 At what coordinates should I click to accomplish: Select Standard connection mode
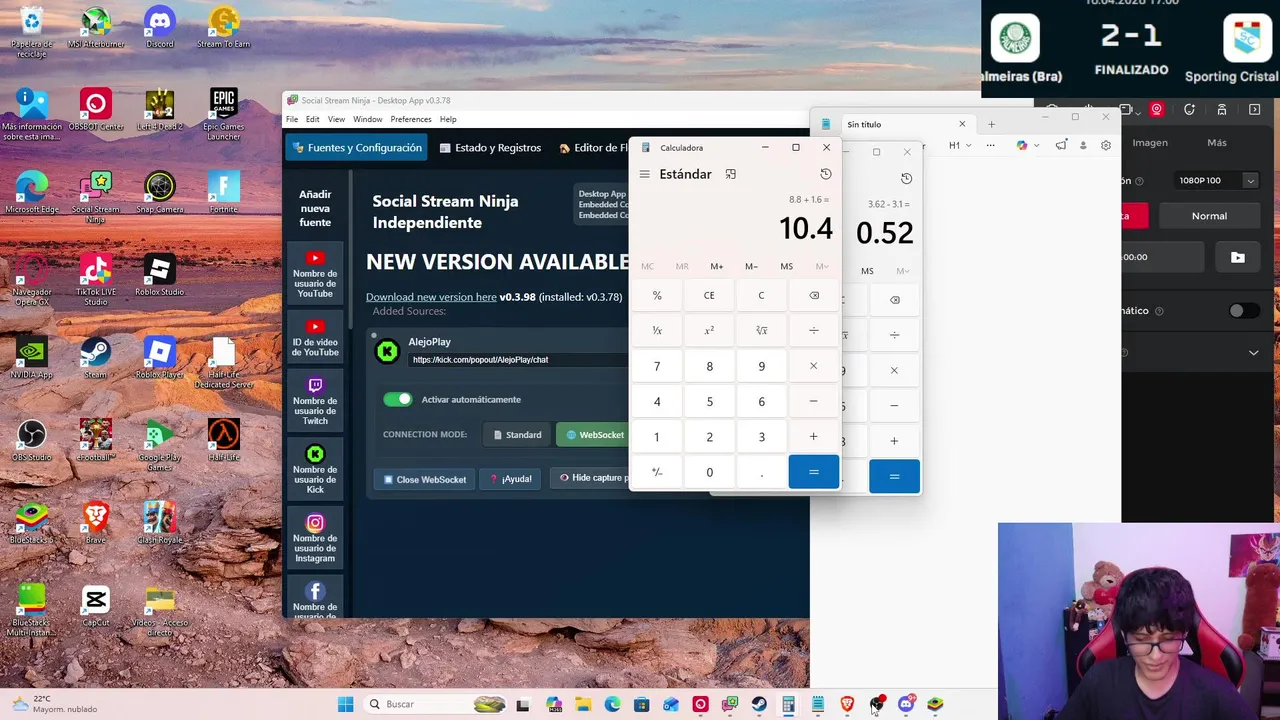517,435
